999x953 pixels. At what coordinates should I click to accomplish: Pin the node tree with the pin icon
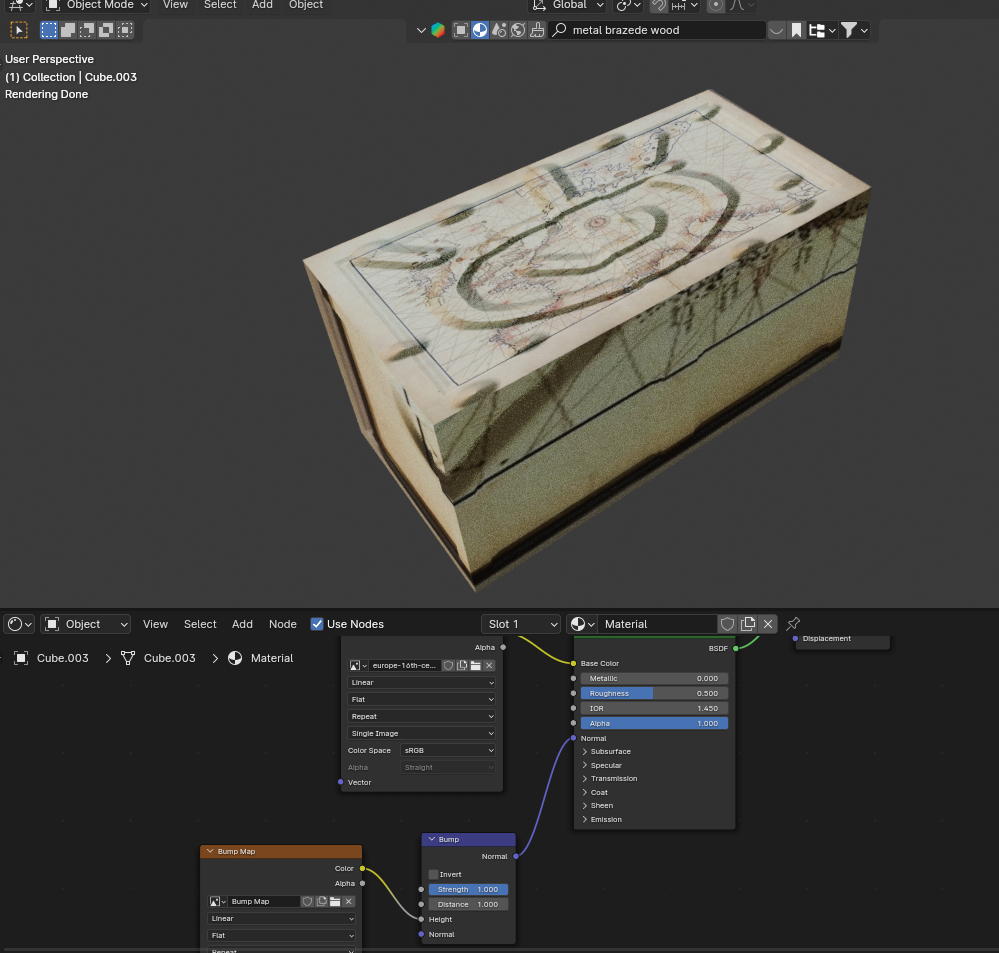793,624
